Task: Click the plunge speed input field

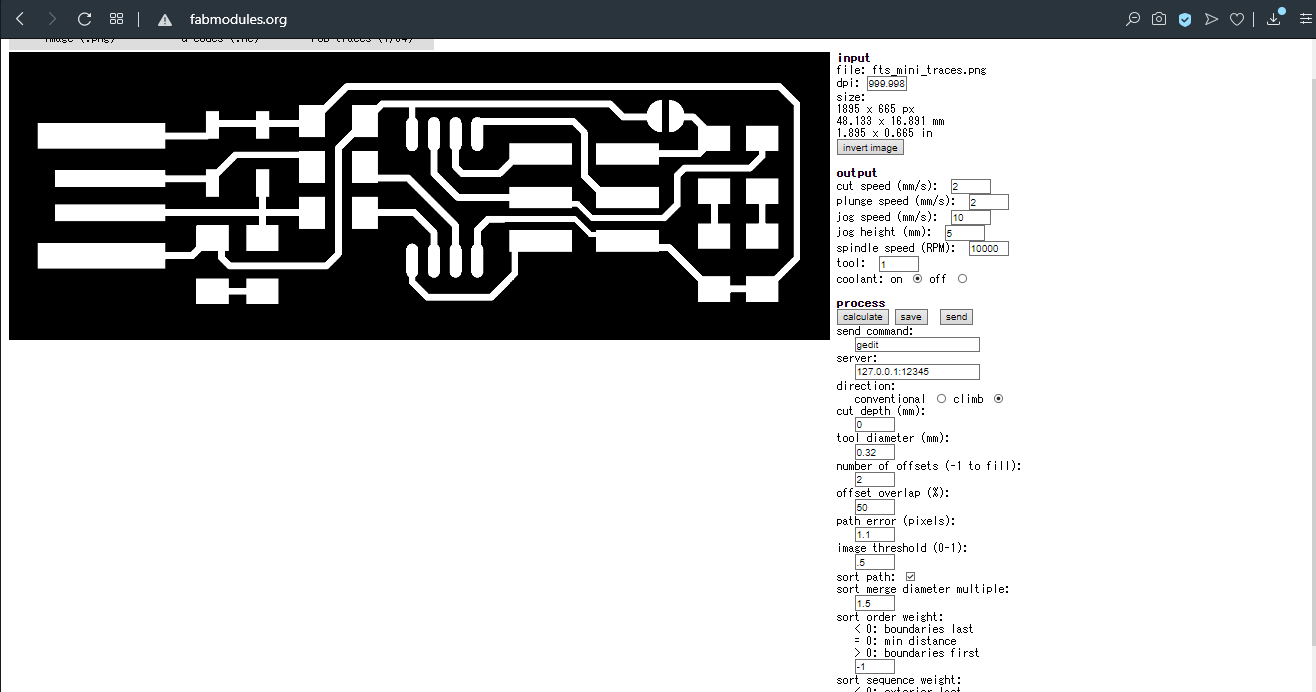Action: coord(988,202)
